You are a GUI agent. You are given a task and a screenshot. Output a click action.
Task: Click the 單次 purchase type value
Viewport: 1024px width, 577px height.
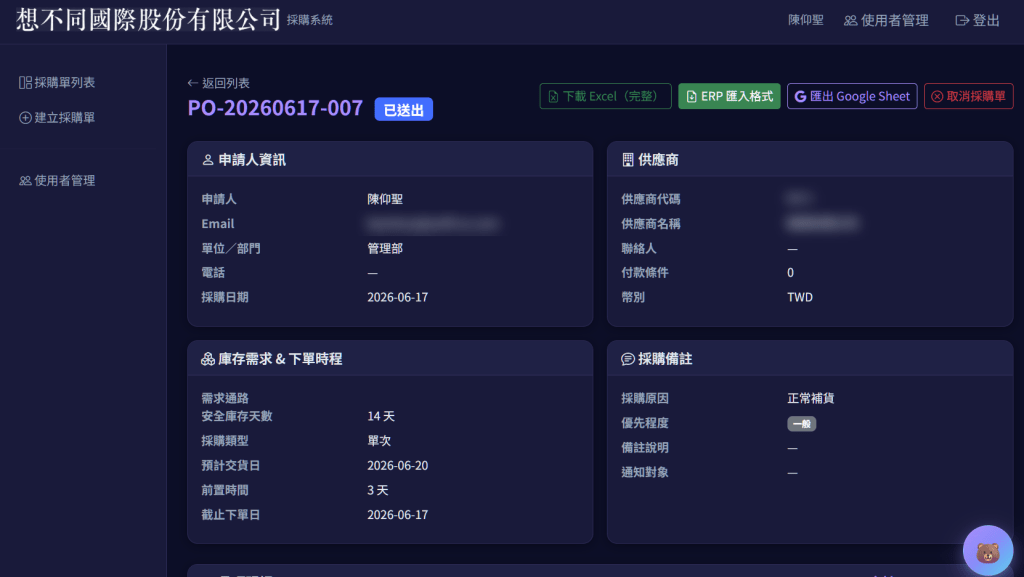(x=379, y=441)
